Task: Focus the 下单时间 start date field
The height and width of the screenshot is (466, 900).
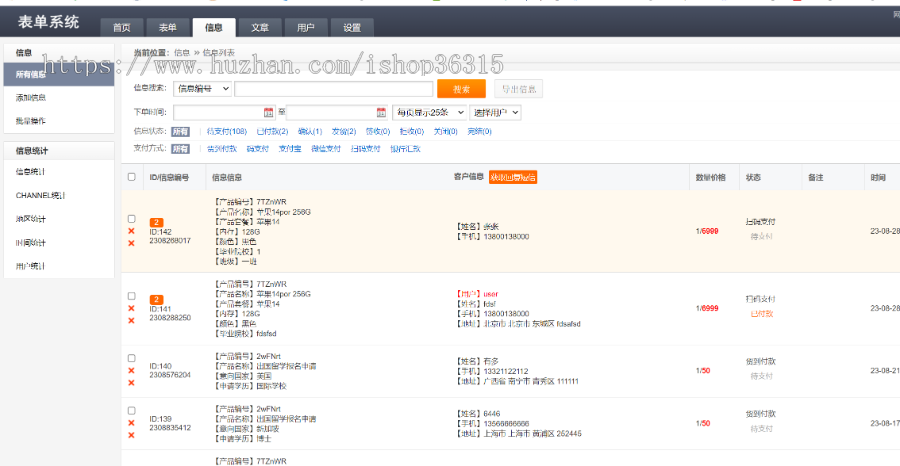Action: point(224,112)
